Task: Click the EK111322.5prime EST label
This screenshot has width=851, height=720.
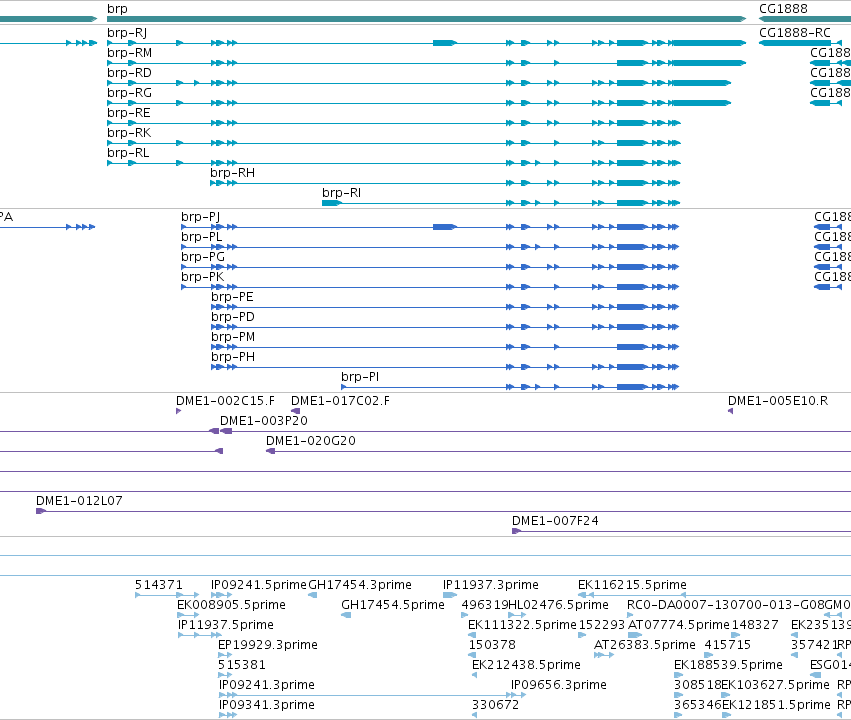Action: tap(522, 625)
